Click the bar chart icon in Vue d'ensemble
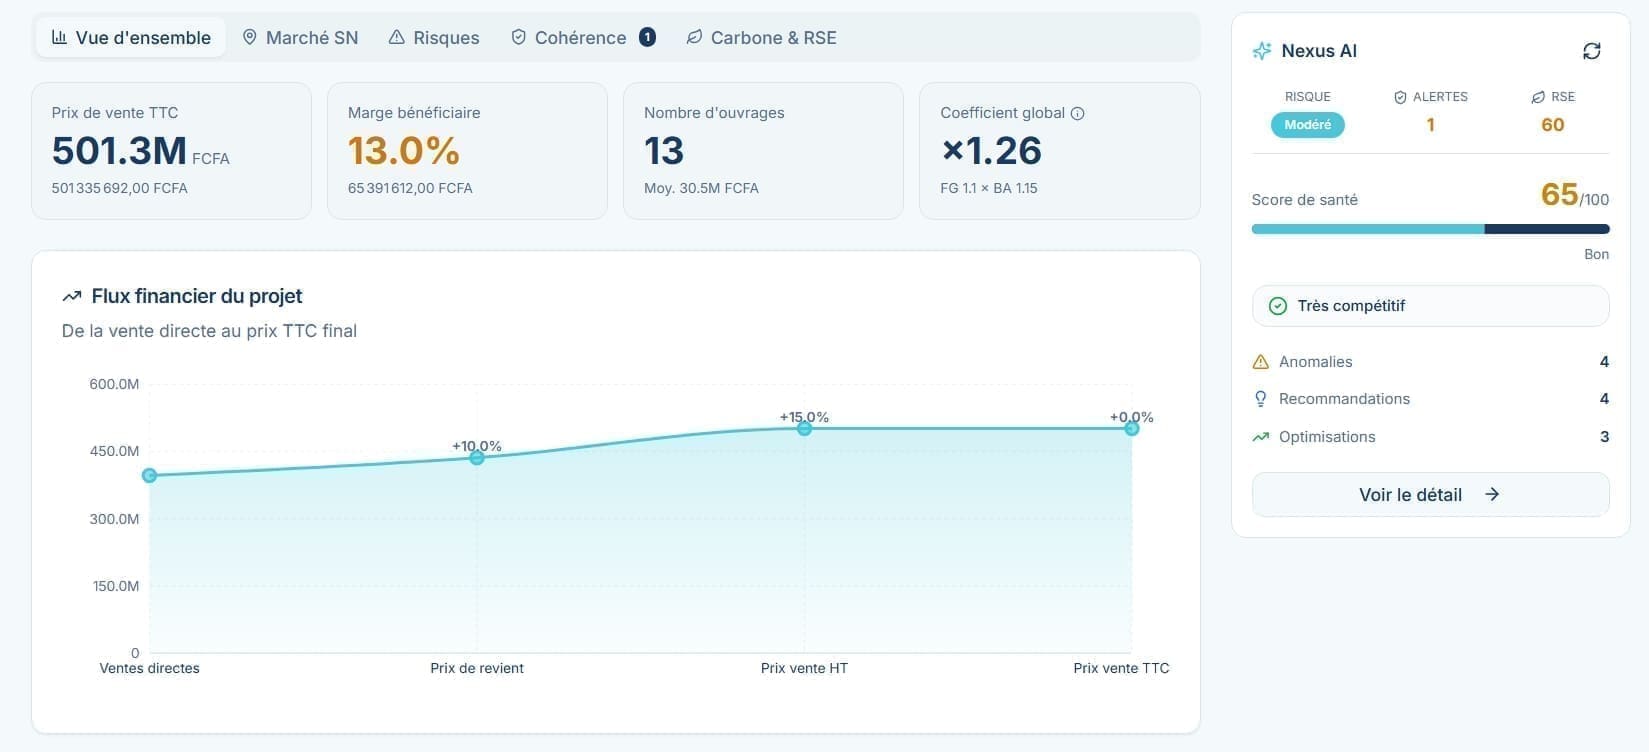Viewport: 1649px width, 752px height. pos(59,38)
